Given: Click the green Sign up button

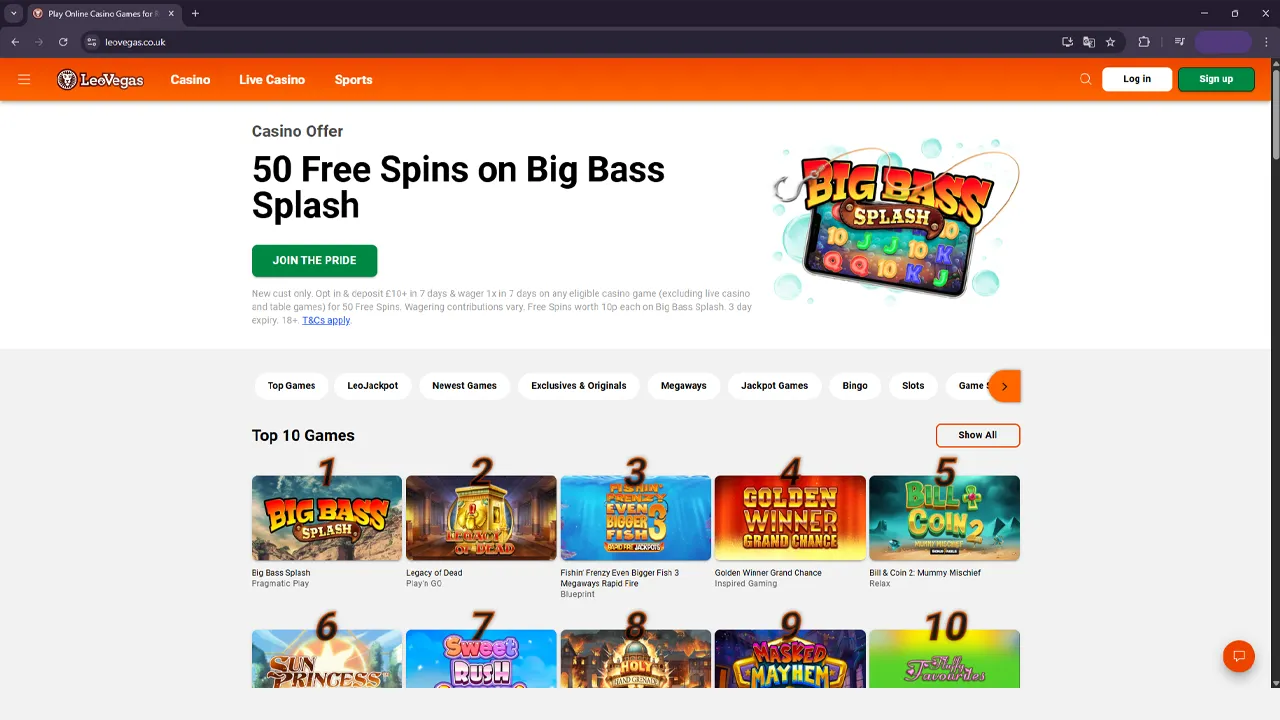Looking at the screenshot, I should click(1216, 79).
